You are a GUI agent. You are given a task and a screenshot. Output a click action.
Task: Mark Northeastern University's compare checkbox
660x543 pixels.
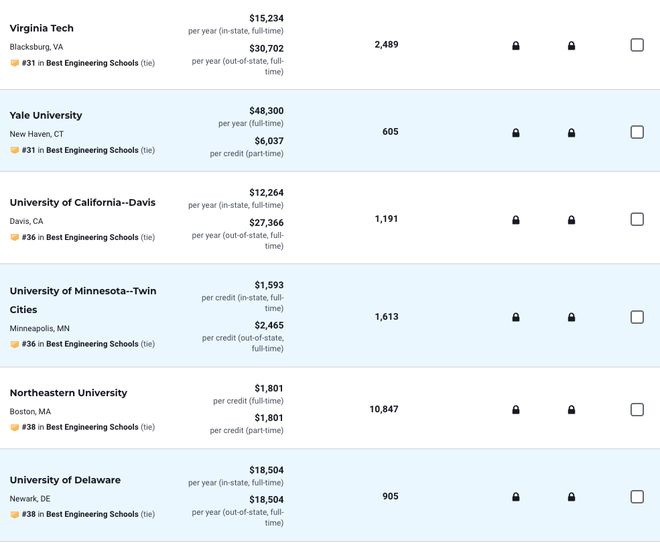[x=637, y=409]
